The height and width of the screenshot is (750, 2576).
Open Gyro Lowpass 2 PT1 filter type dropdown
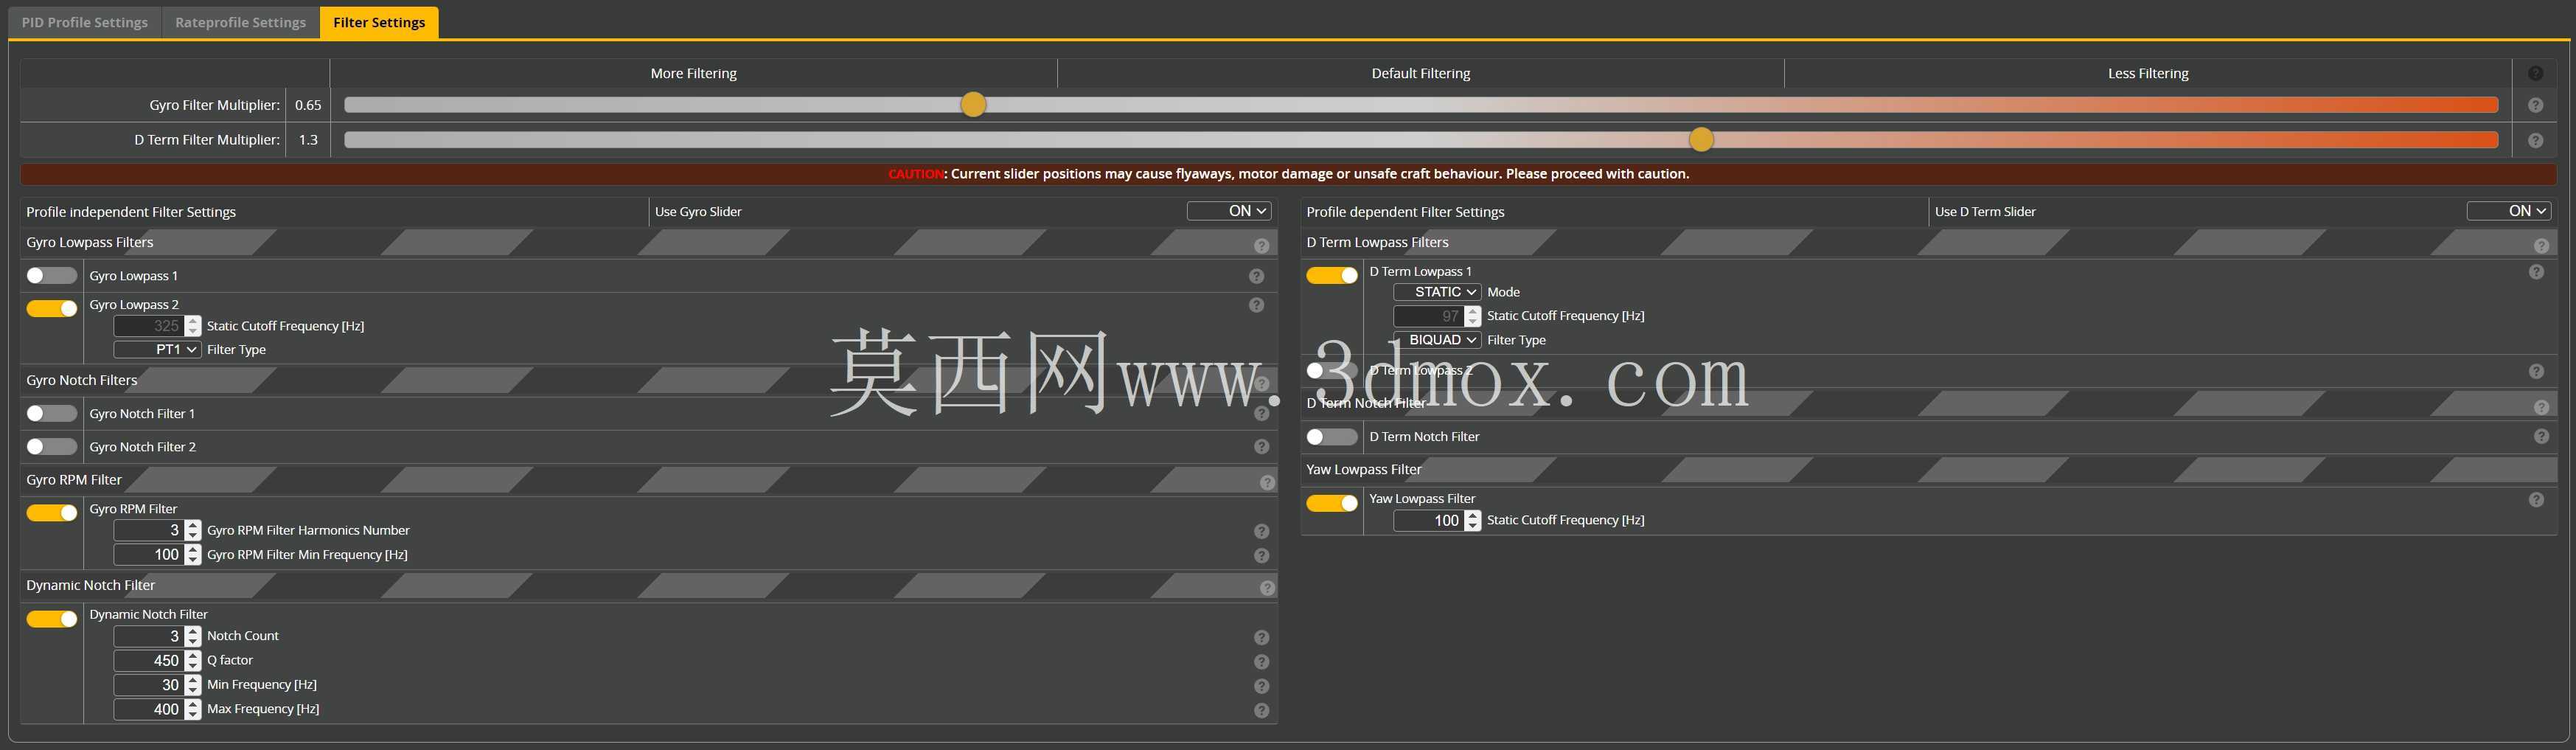[157, 349]
